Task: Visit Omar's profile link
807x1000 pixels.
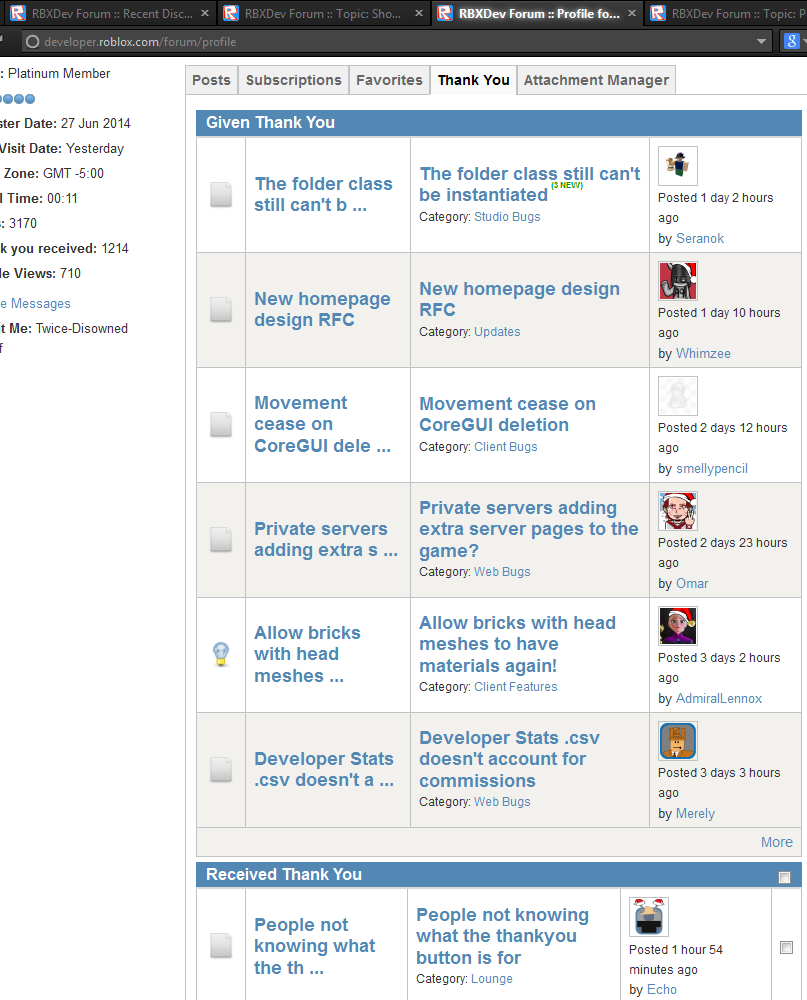Action: click(x=692, y=584)
